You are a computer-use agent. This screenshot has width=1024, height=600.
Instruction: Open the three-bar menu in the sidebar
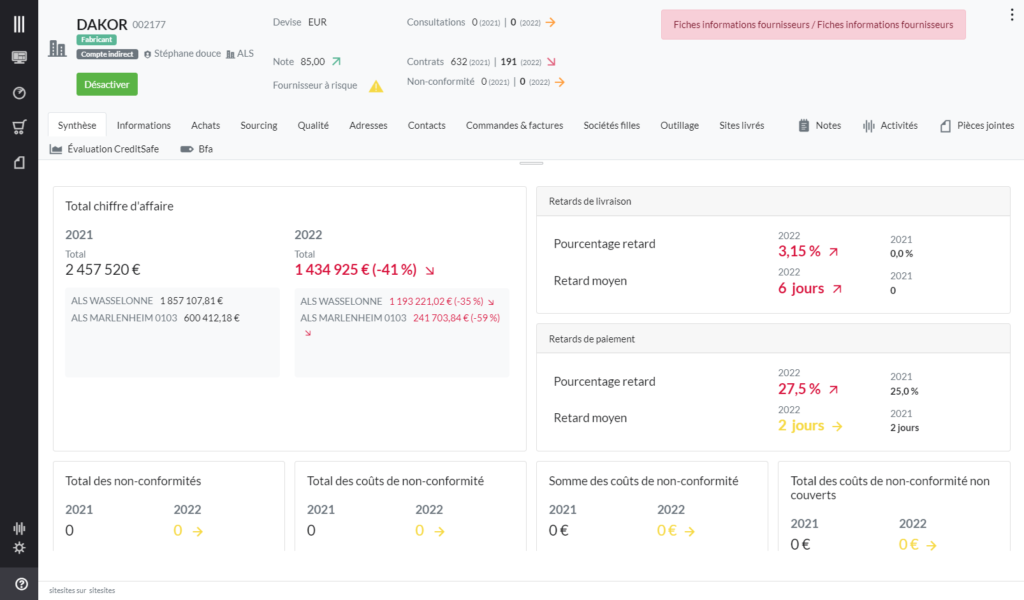pos(19,23)
